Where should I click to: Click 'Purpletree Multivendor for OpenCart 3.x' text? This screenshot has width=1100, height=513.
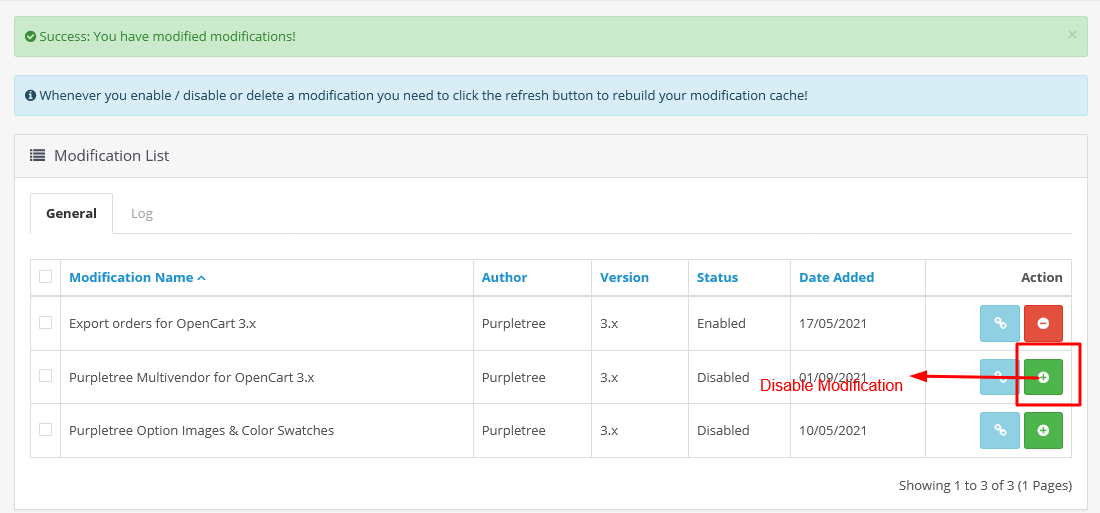[x=192, y=377]
